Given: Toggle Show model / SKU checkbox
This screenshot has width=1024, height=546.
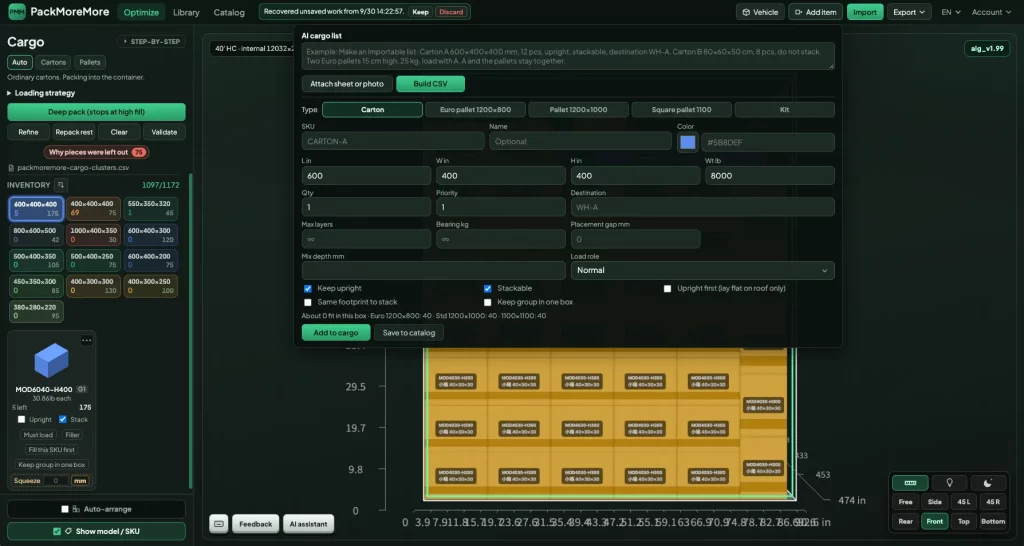Looking at the screenshot, I should tap(57, 531).
